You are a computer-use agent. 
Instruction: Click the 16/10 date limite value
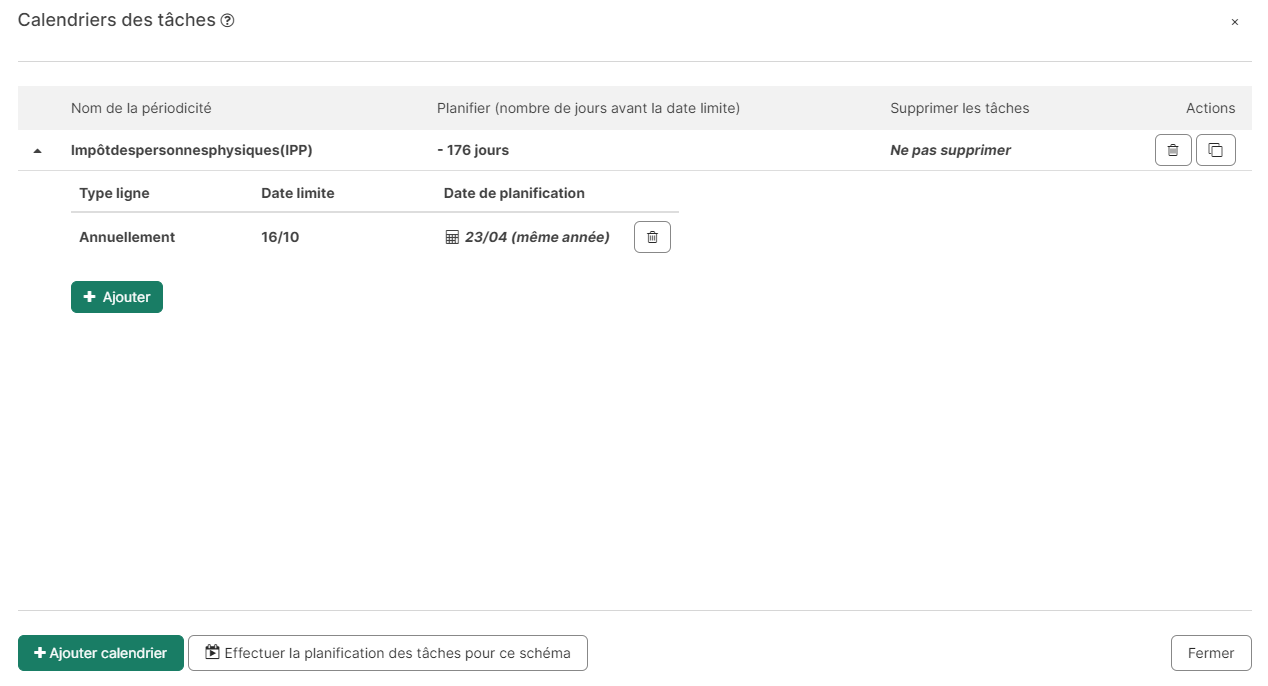point(280,237)
